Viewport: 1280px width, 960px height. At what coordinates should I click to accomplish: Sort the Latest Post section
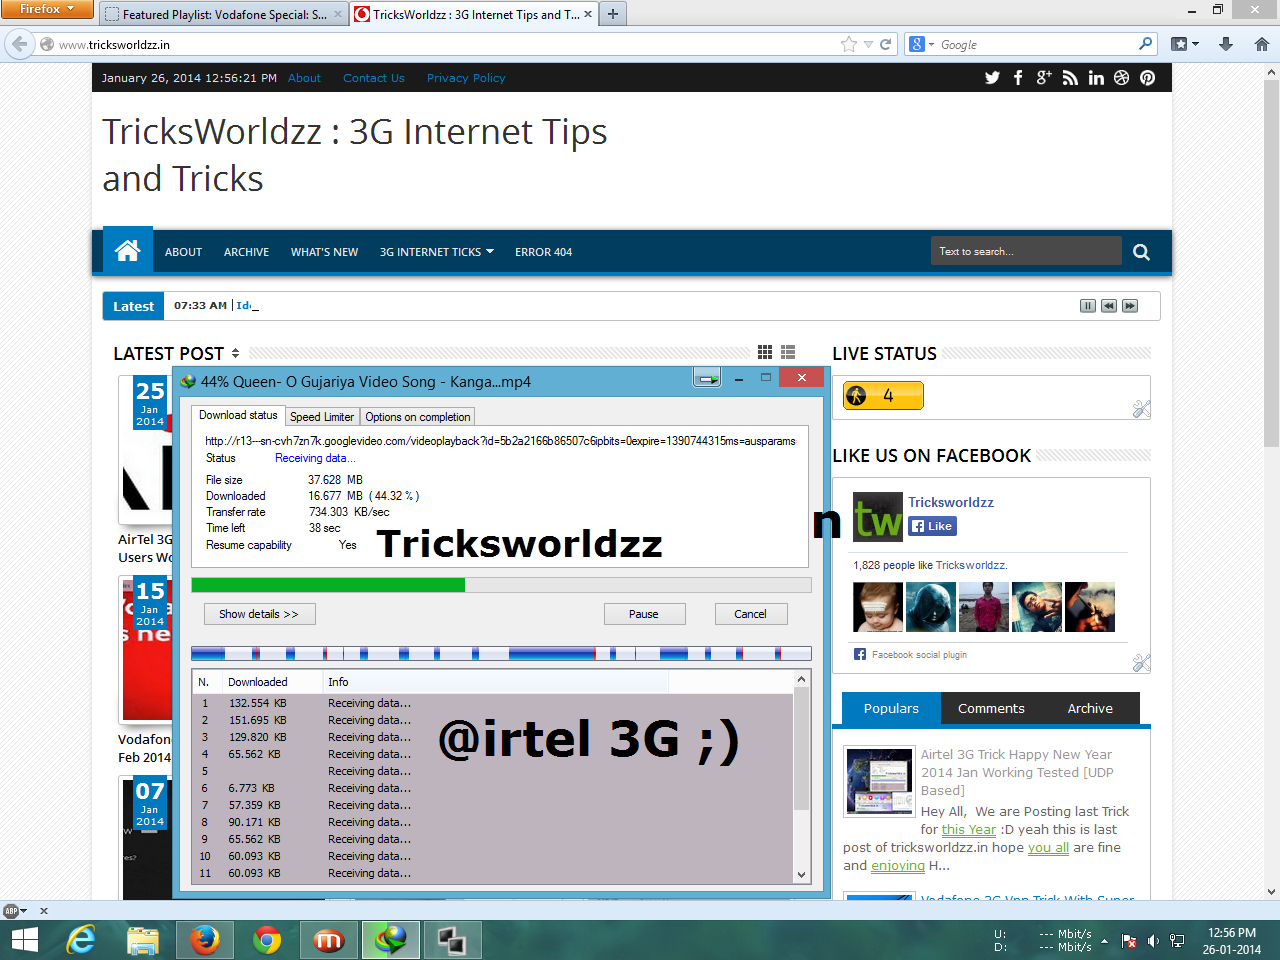click(x=235, y=353)
